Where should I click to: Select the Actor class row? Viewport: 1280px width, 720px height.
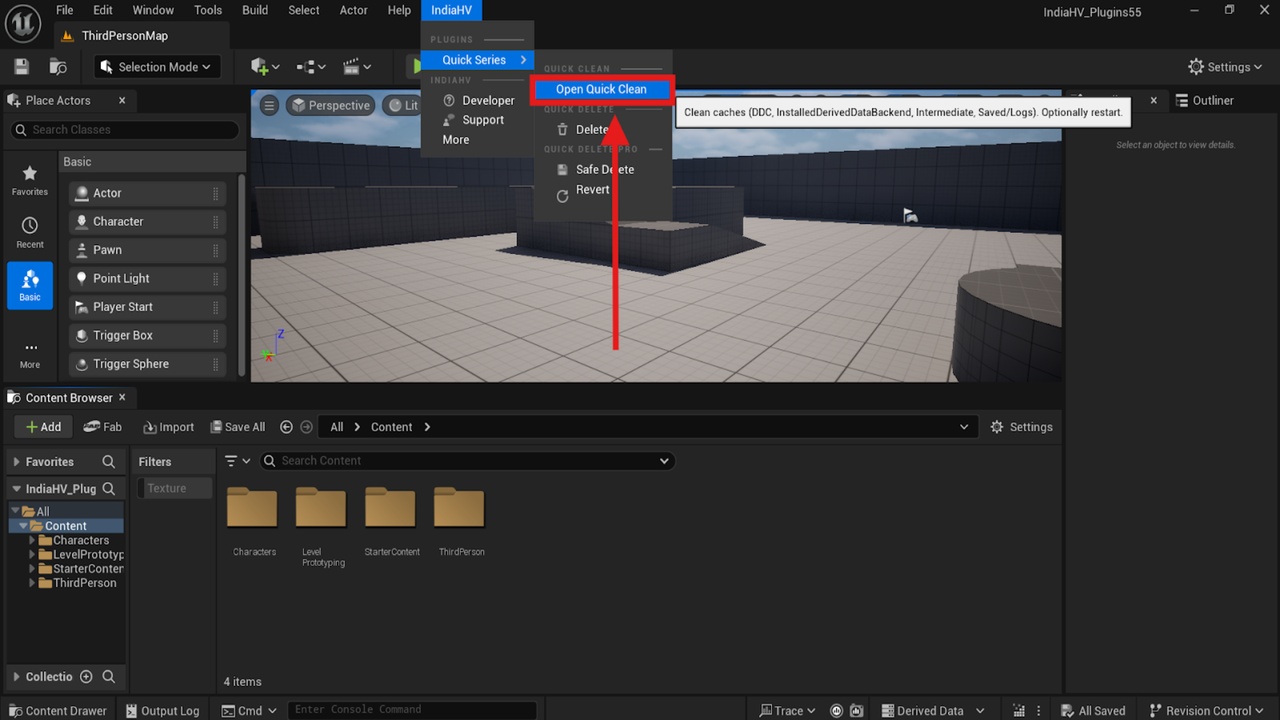pyautogui.click(x=147, y=193)
